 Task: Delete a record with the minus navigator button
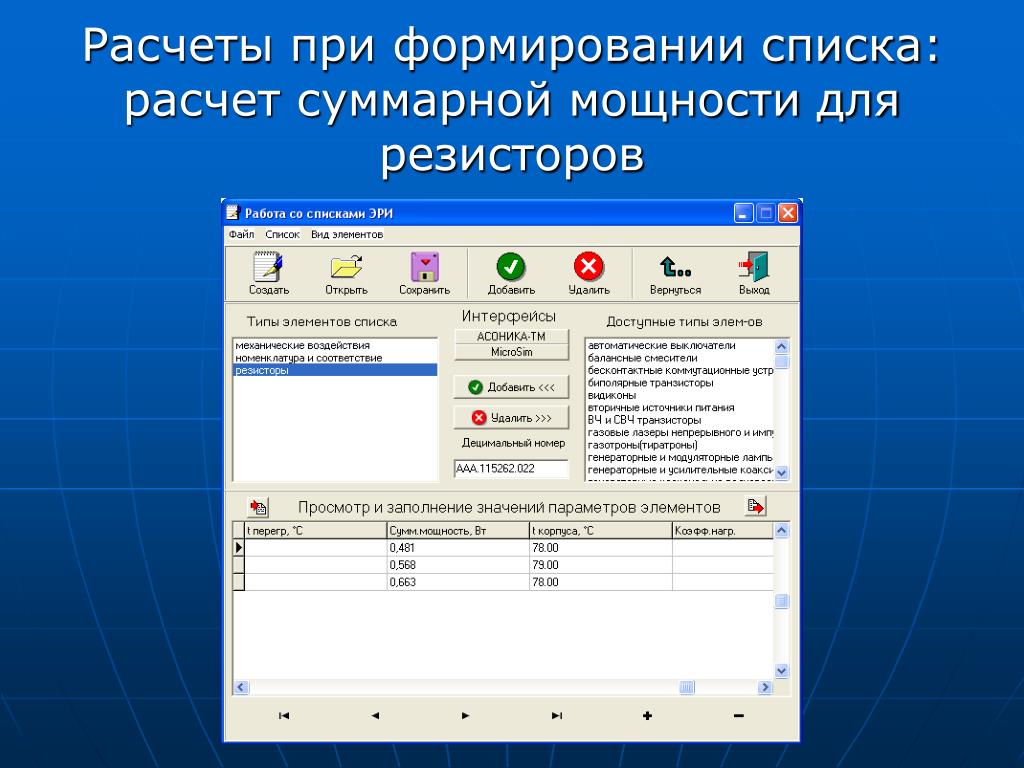click(x=739, y=716)
